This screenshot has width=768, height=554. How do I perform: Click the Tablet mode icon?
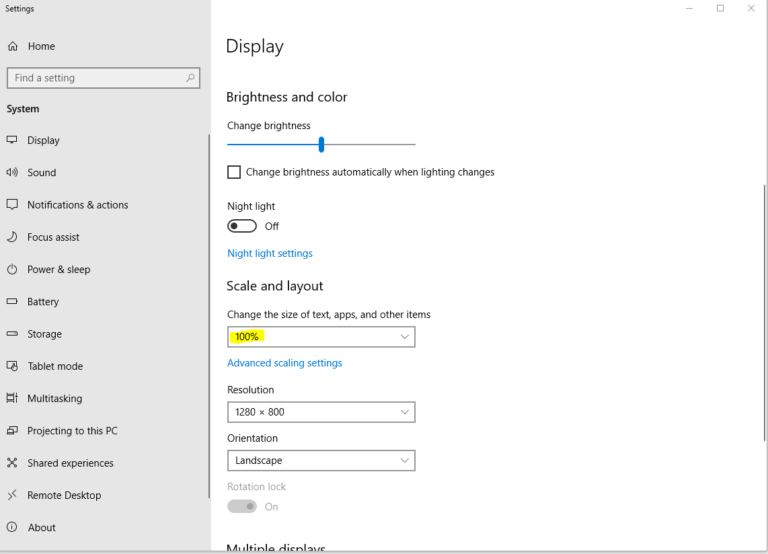12,366
